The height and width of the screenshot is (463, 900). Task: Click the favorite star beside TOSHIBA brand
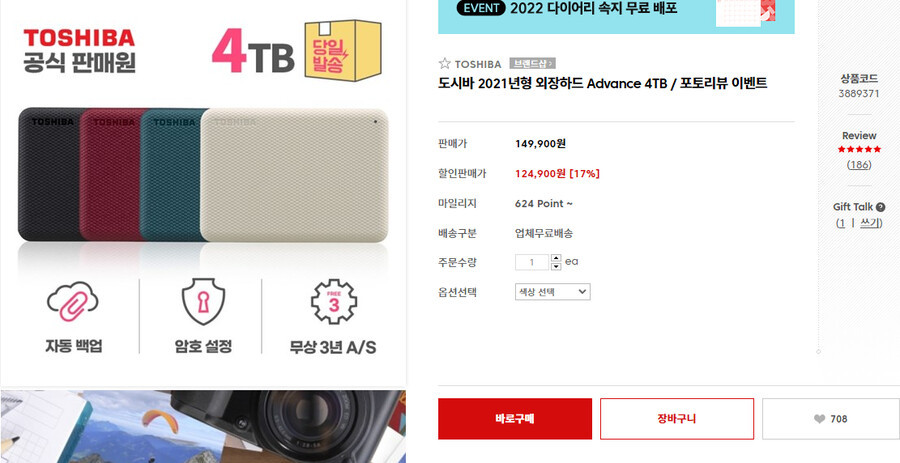pos(444,64)
